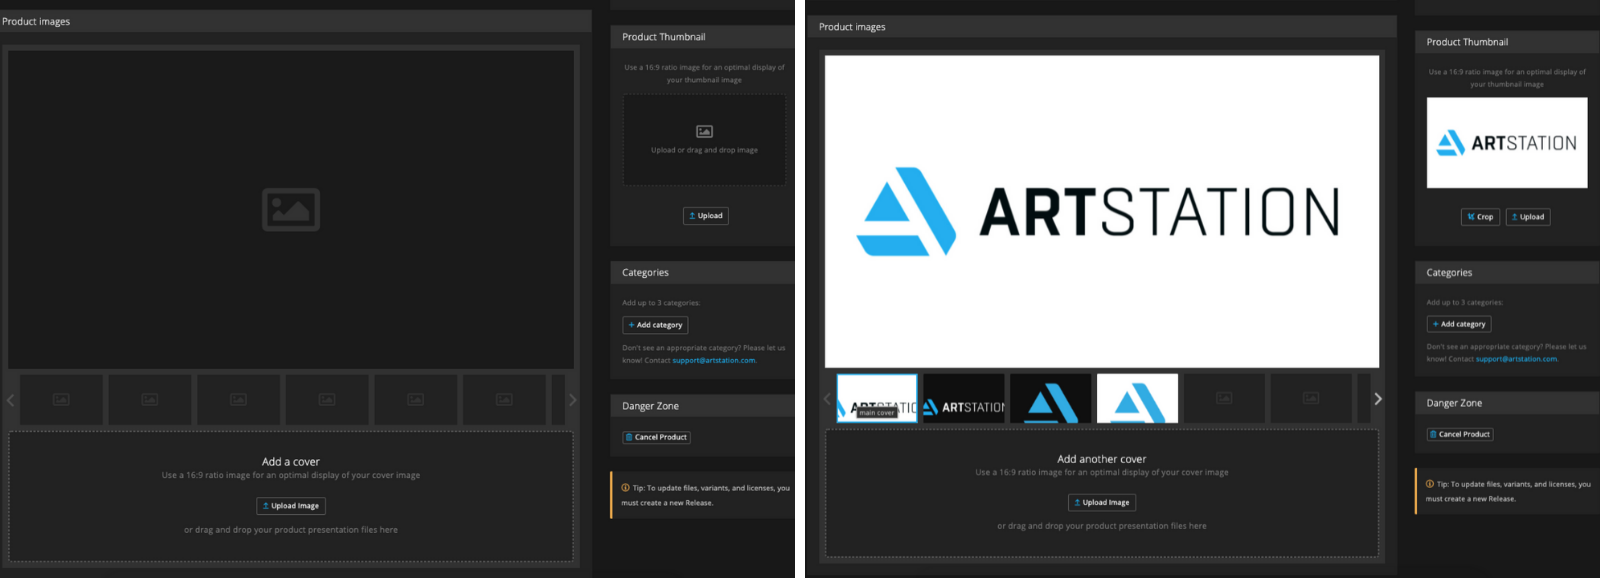The height and width of the screenshot is (578, 1600).
Task: Click 'Add up to 3 categories:' in the right screenshot
Action: click(x=1465, y=302)
